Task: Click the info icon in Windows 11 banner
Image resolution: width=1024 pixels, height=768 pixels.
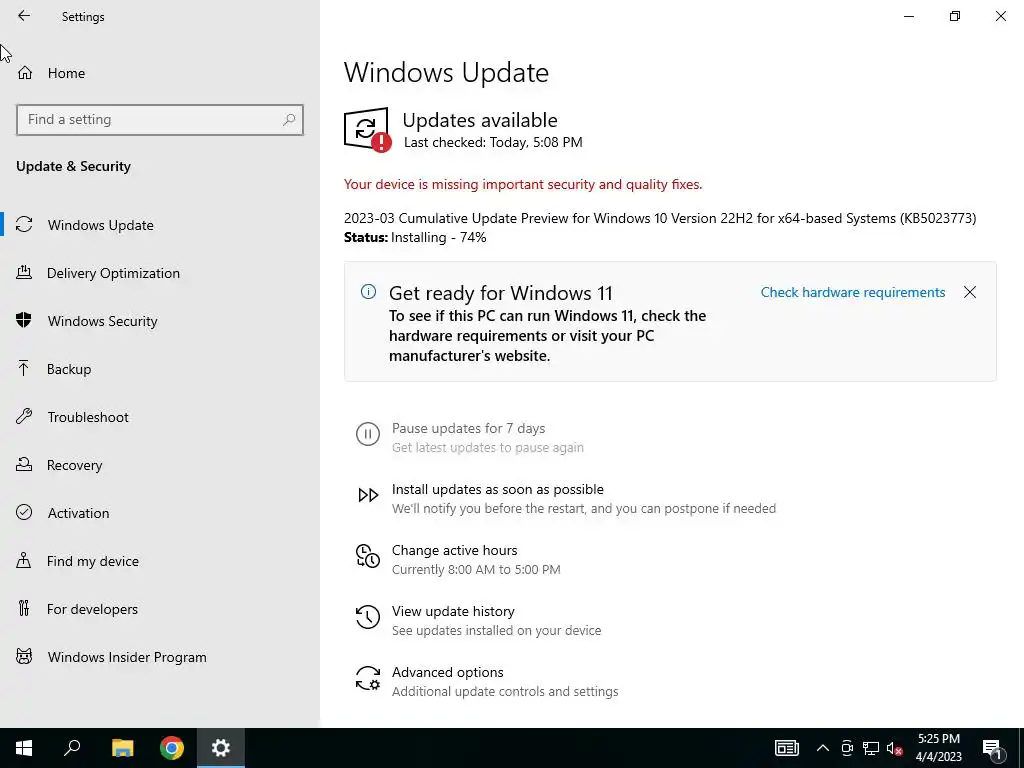Action: tap(368, 292)
